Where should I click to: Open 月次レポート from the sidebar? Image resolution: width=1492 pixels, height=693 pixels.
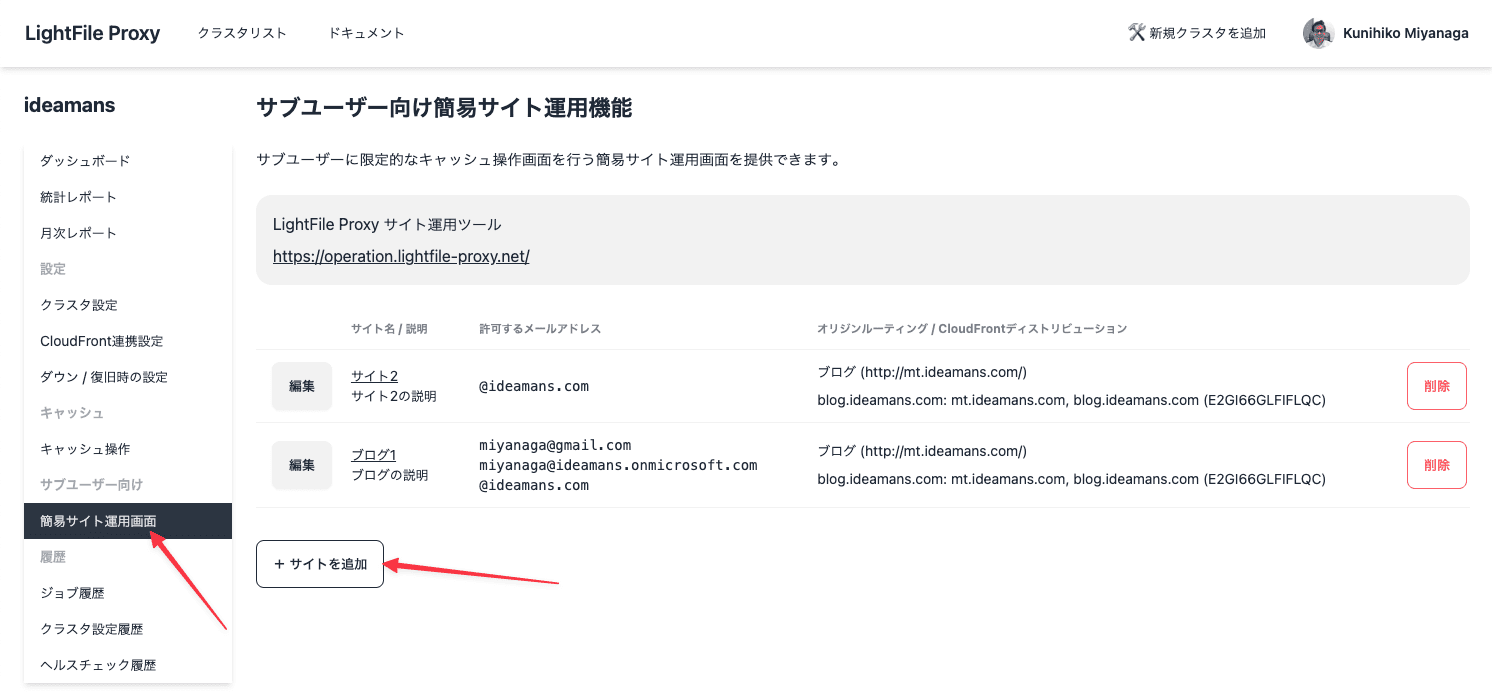point(80,232)
